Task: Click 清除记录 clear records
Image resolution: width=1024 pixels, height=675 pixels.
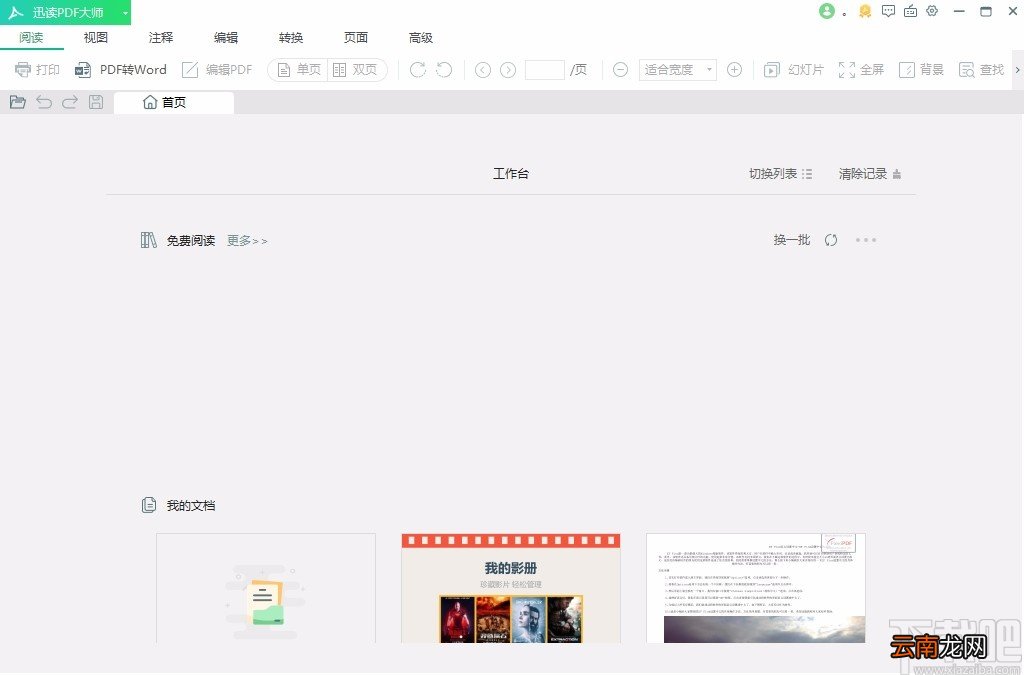Action: point(870,174)
